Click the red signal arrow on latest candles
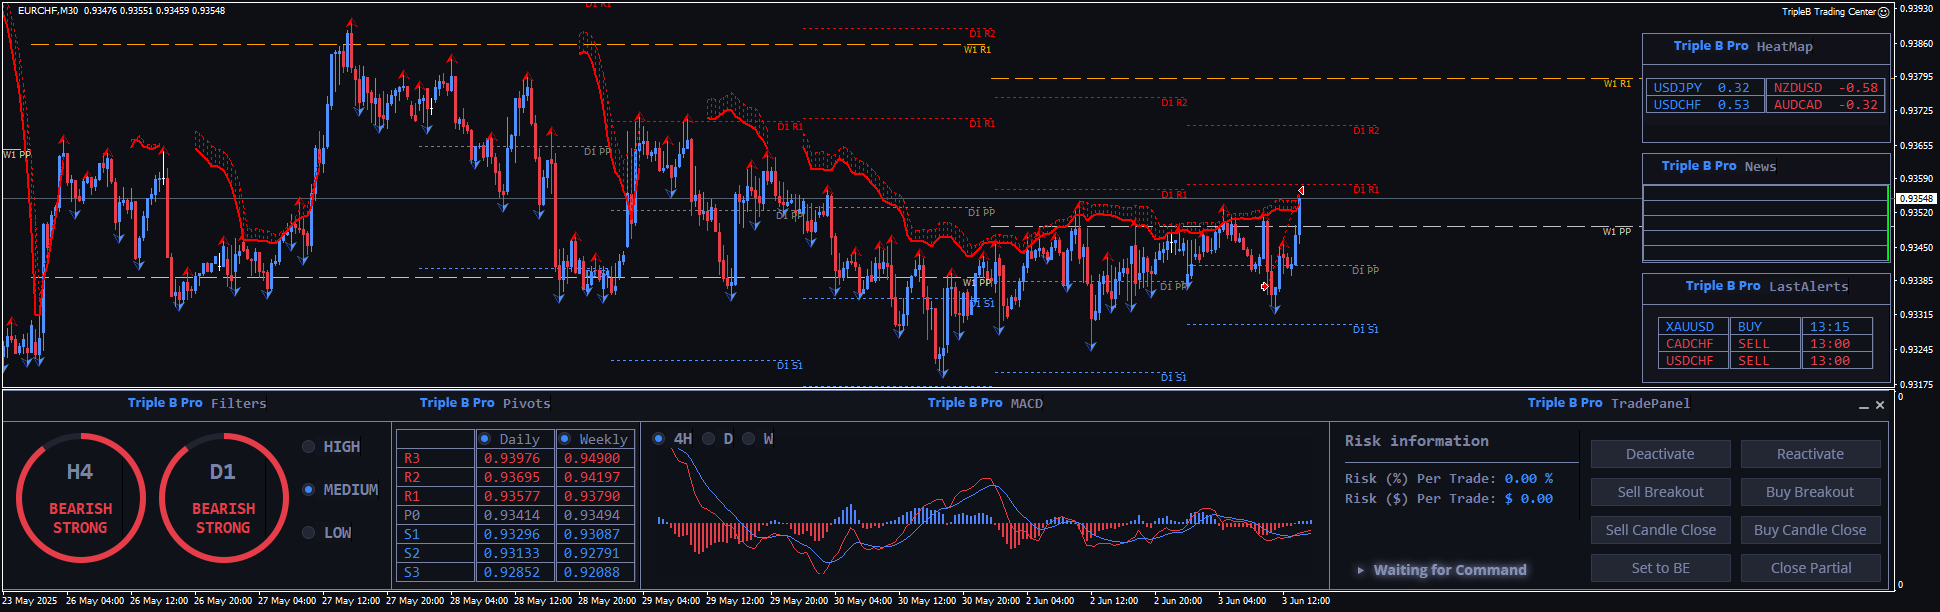This screenshot has height=612, width=1940. (1265, 287)
